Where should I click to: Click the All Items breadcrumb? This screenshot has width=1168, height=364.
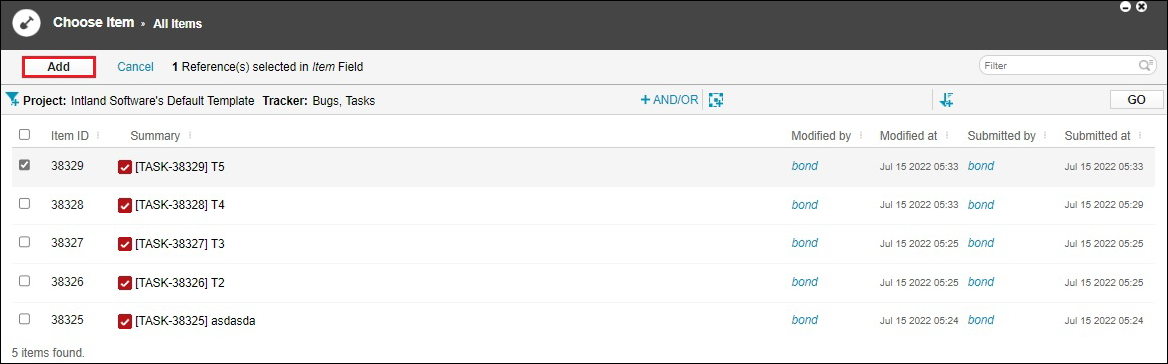click(177, 24)
